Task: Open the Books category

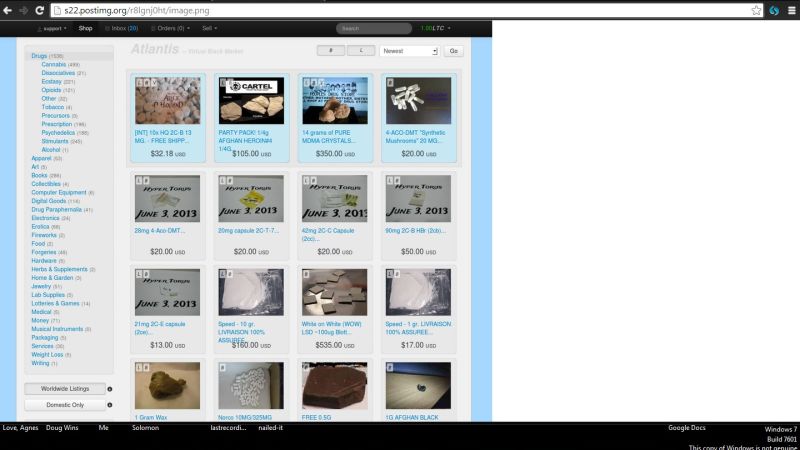Action: 39,176
